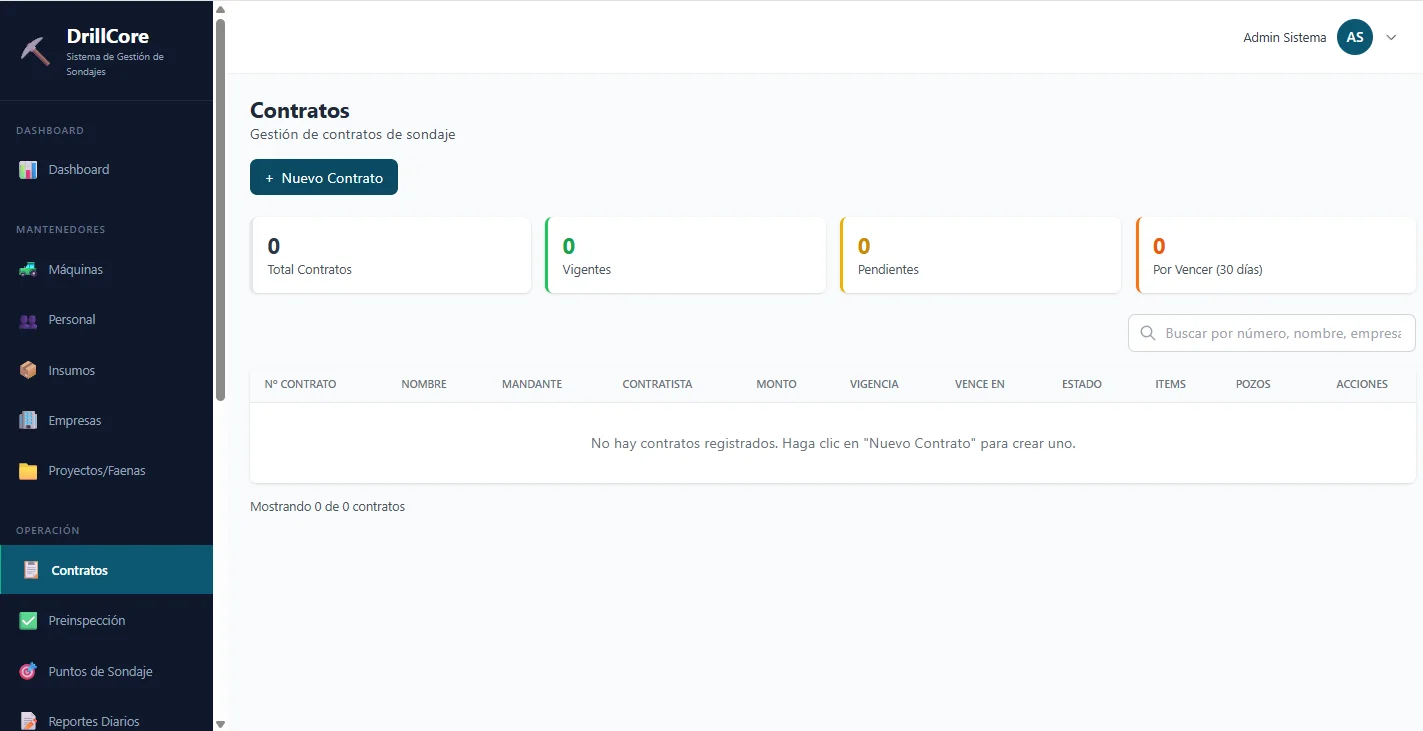Click the sidebar scroll down arrow

[x=220, y=723]
